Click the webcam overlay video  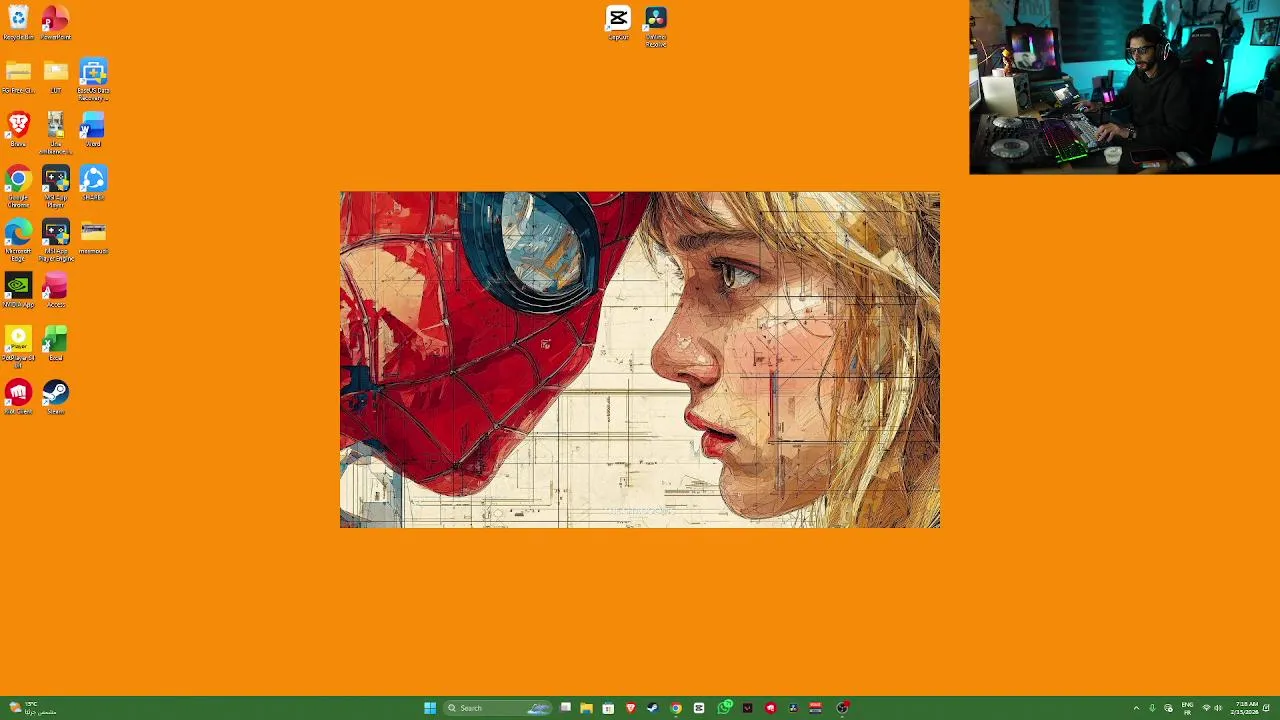pyautogui.click(x=1124, y=87)
